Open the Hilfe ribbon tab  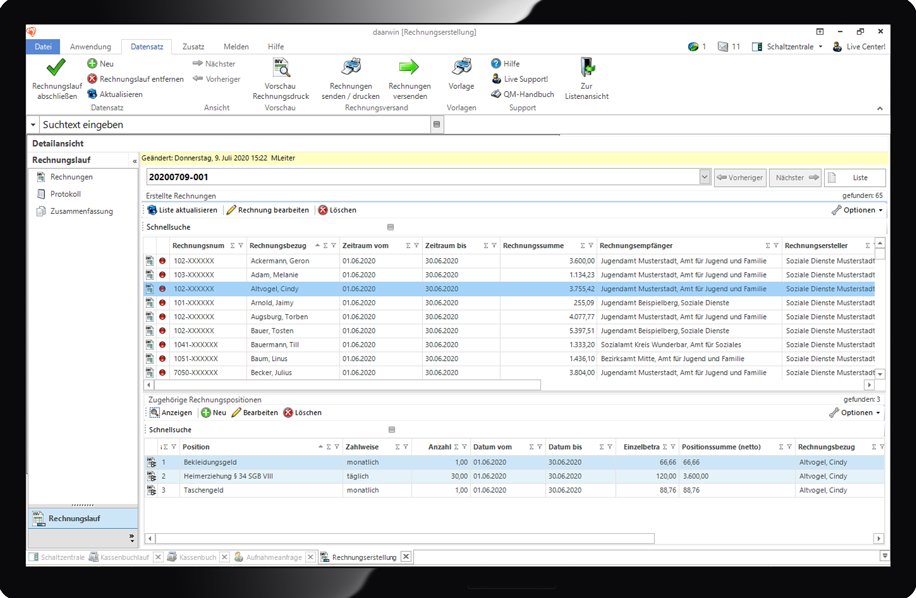pyautogui.click(x=276, y=47)
